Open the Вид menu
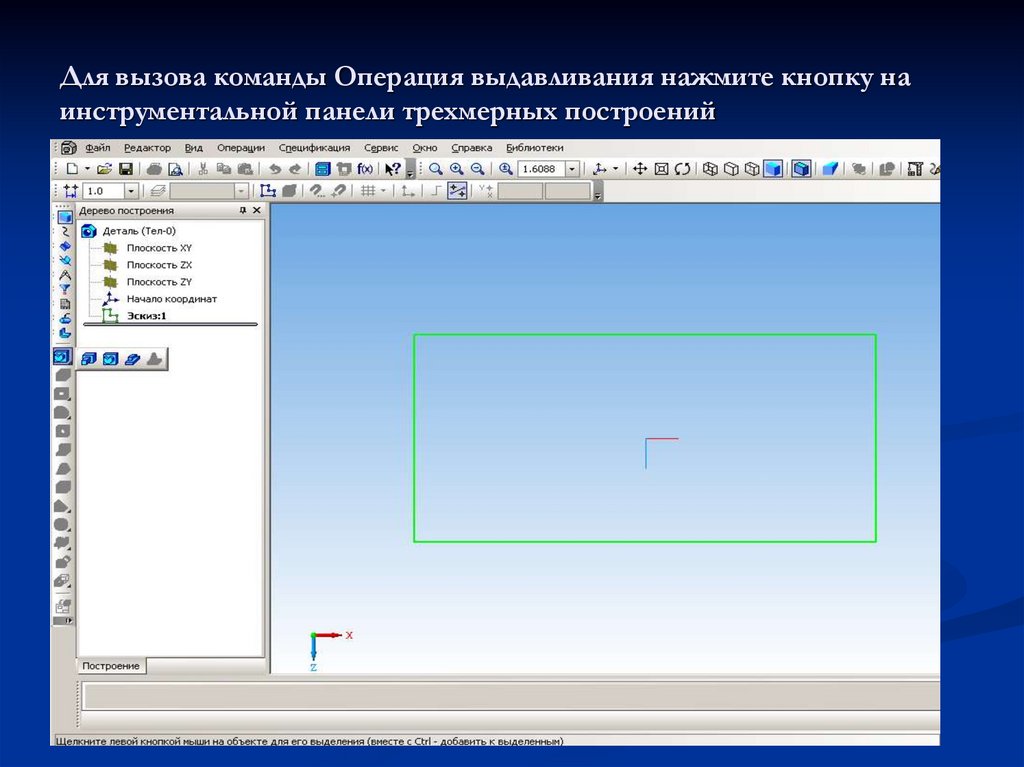The width and height of the screenshot is (1024, 767). (193, 148)
